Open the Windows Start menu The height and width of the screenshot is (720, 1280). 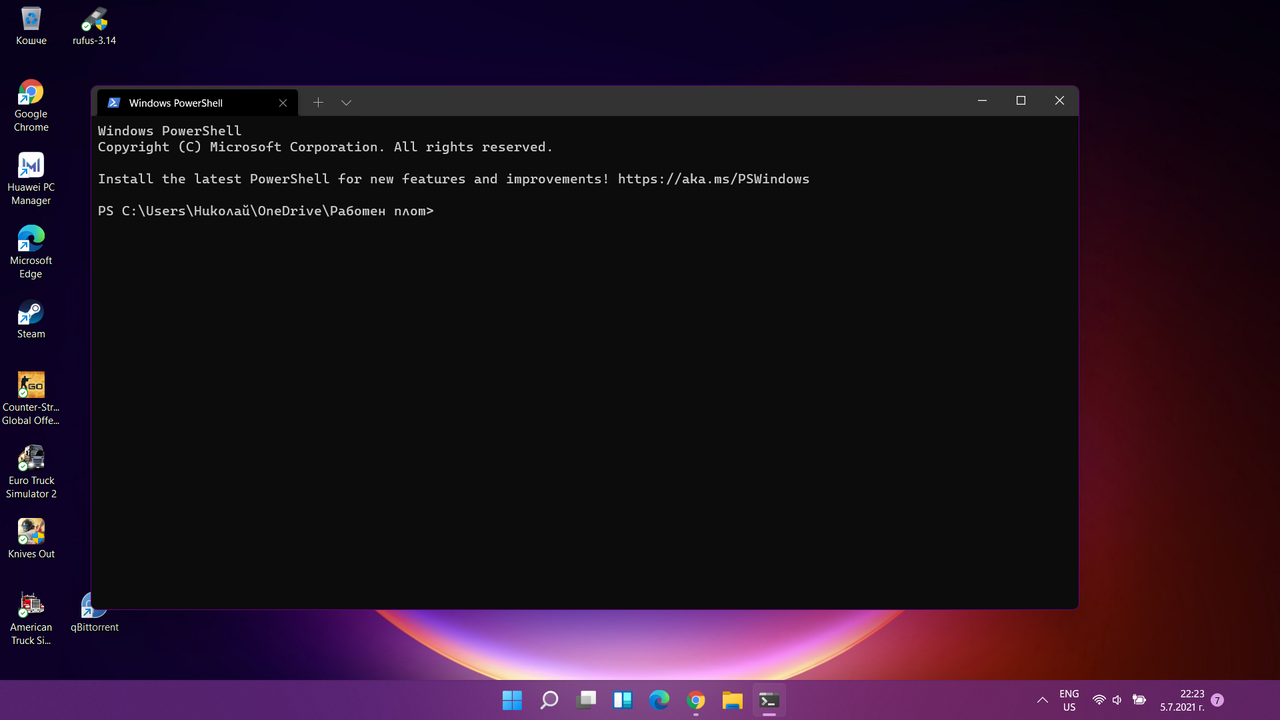(x=512, y=700)
